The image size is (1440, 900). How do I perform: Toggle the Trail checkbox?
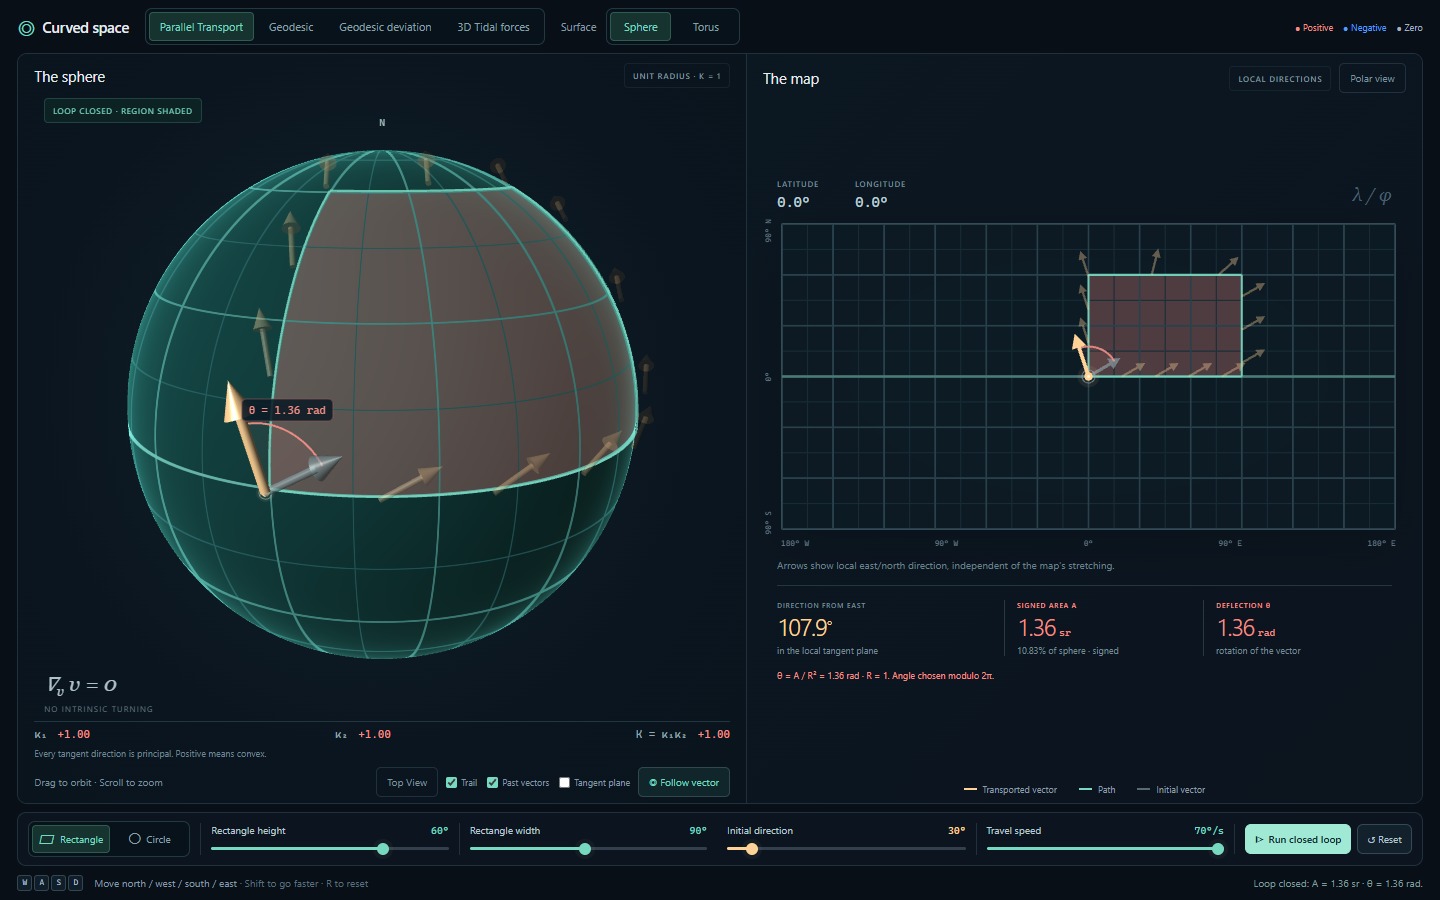click(452, 783)
